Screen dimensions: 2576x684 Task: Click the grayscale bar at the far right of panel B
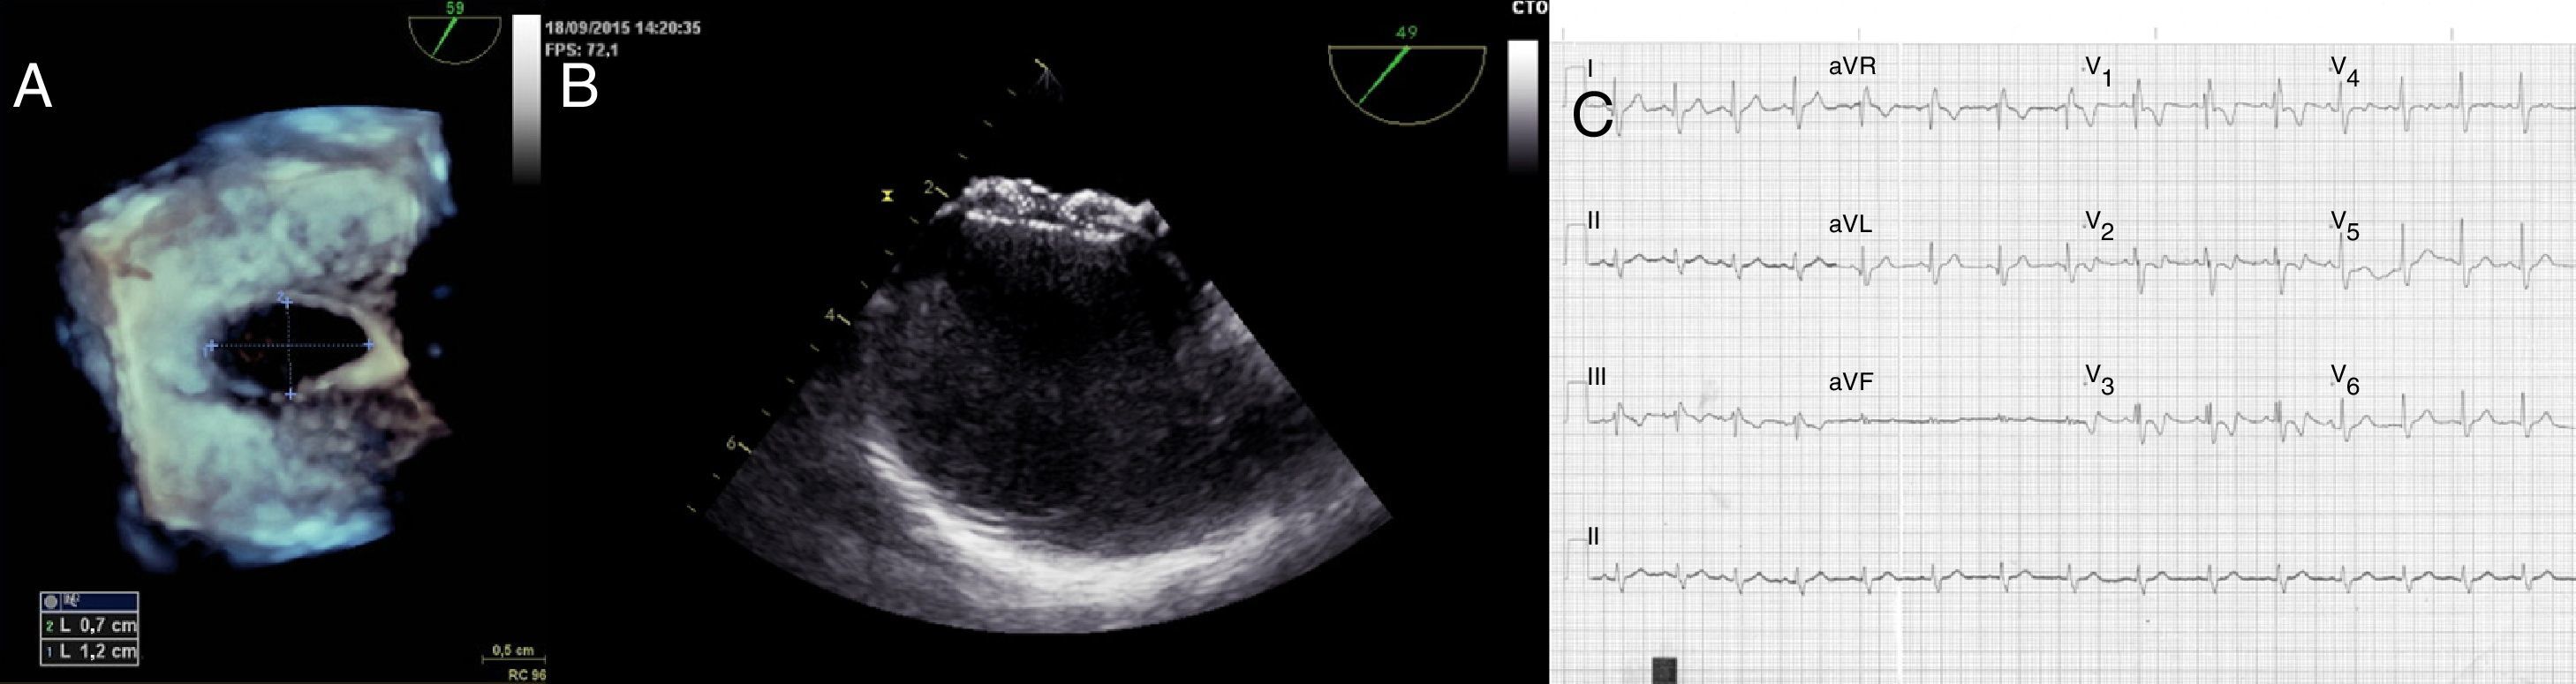(x=1522, y=105)
